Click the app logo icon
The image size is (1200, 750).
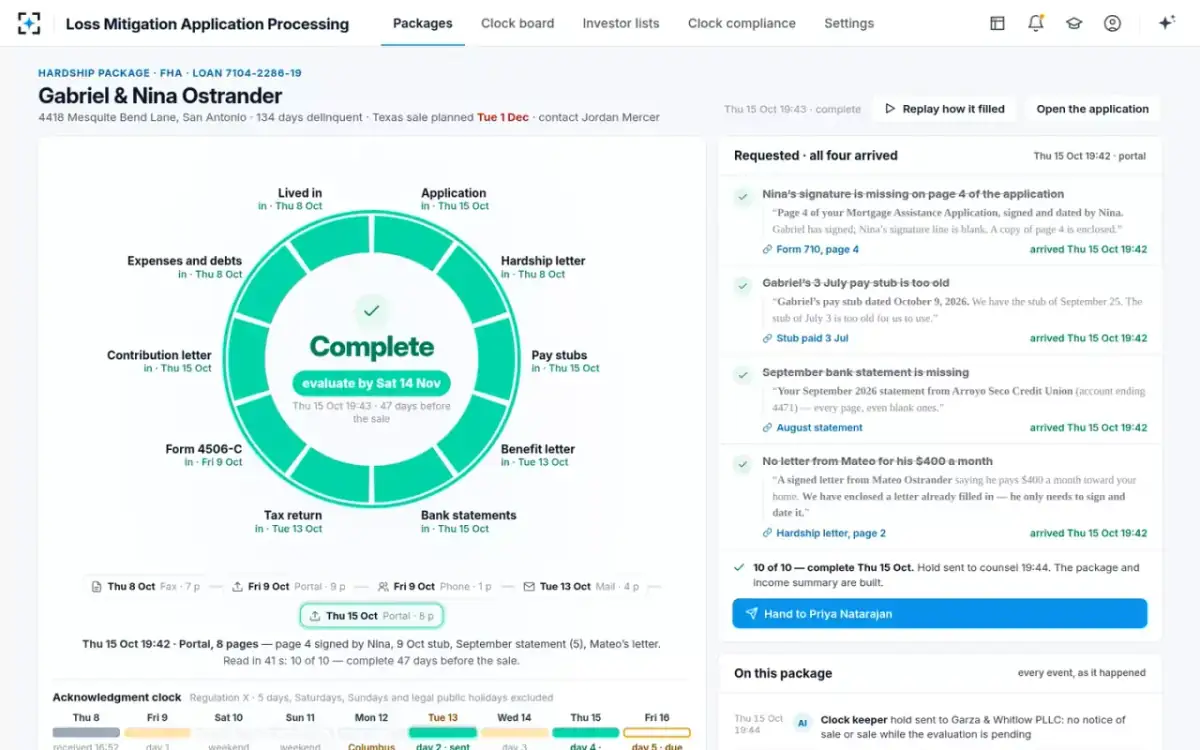[29, 23]
